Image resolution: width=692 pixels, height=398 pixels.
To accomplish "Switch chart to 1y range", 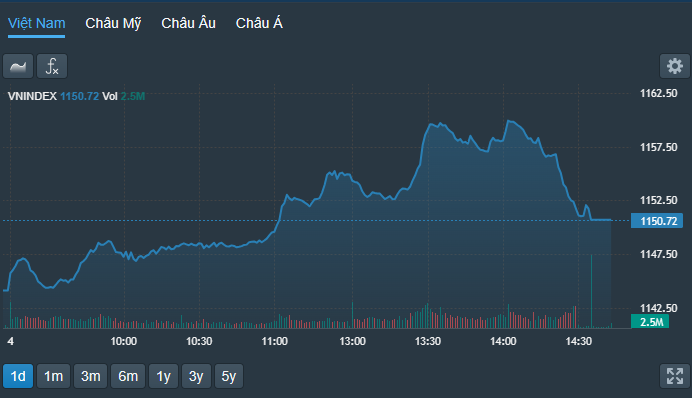I will click(163, 376).
